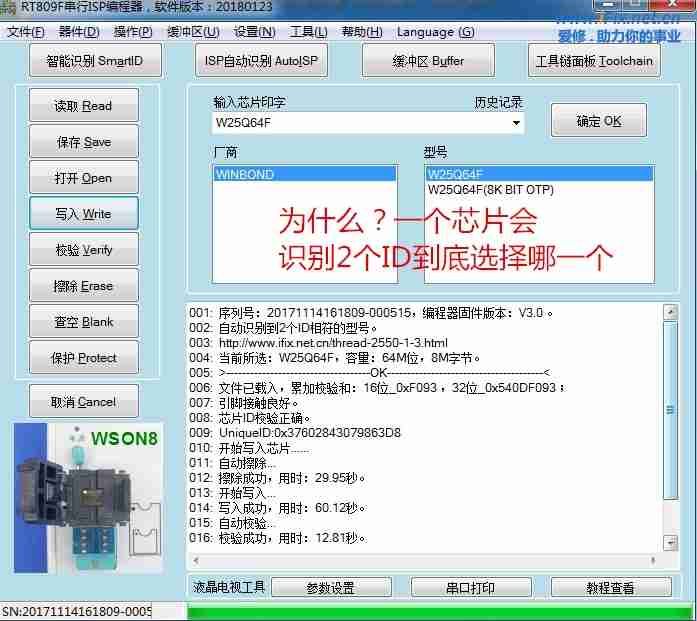Open the 器件(D) menu
This screenshot has height=621, width=697.
click(79, 32)
